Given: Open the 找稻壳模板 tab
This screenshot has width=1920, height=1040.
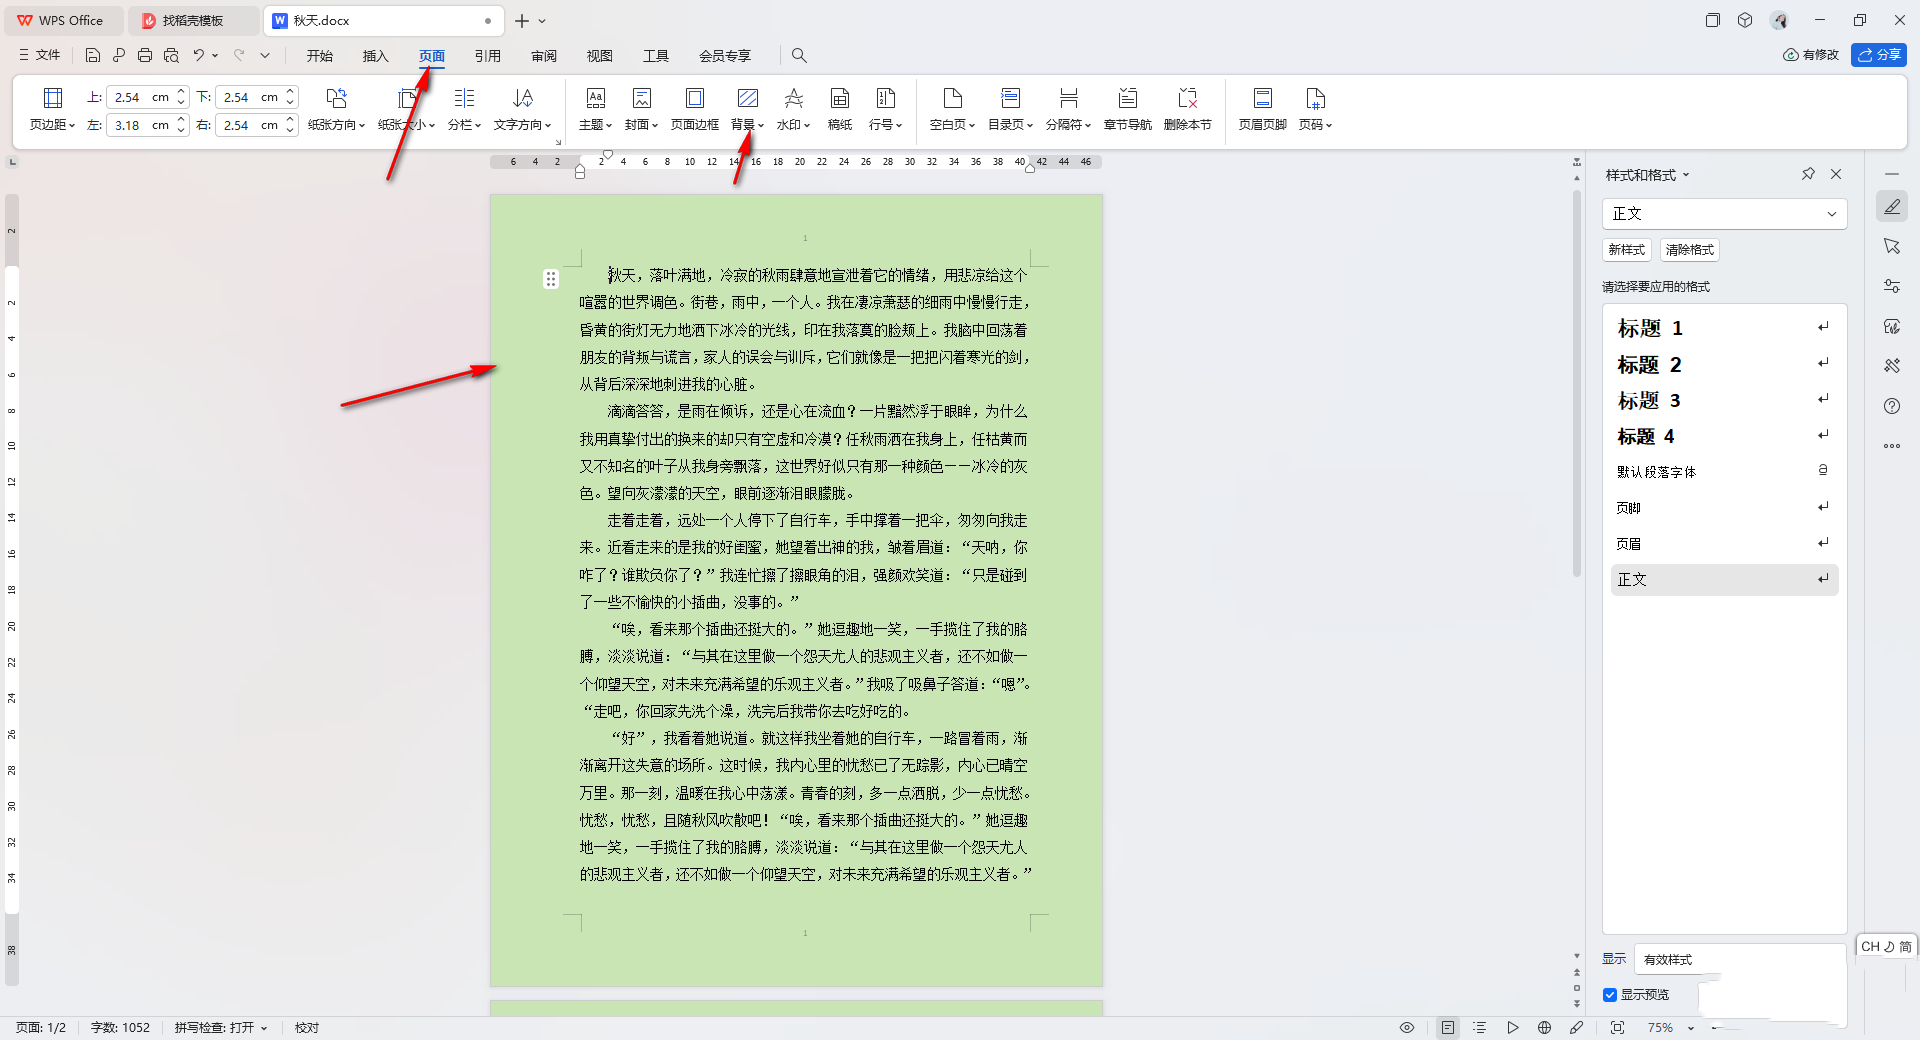Looking at the screenshot, I should click(x=192, y=21).
